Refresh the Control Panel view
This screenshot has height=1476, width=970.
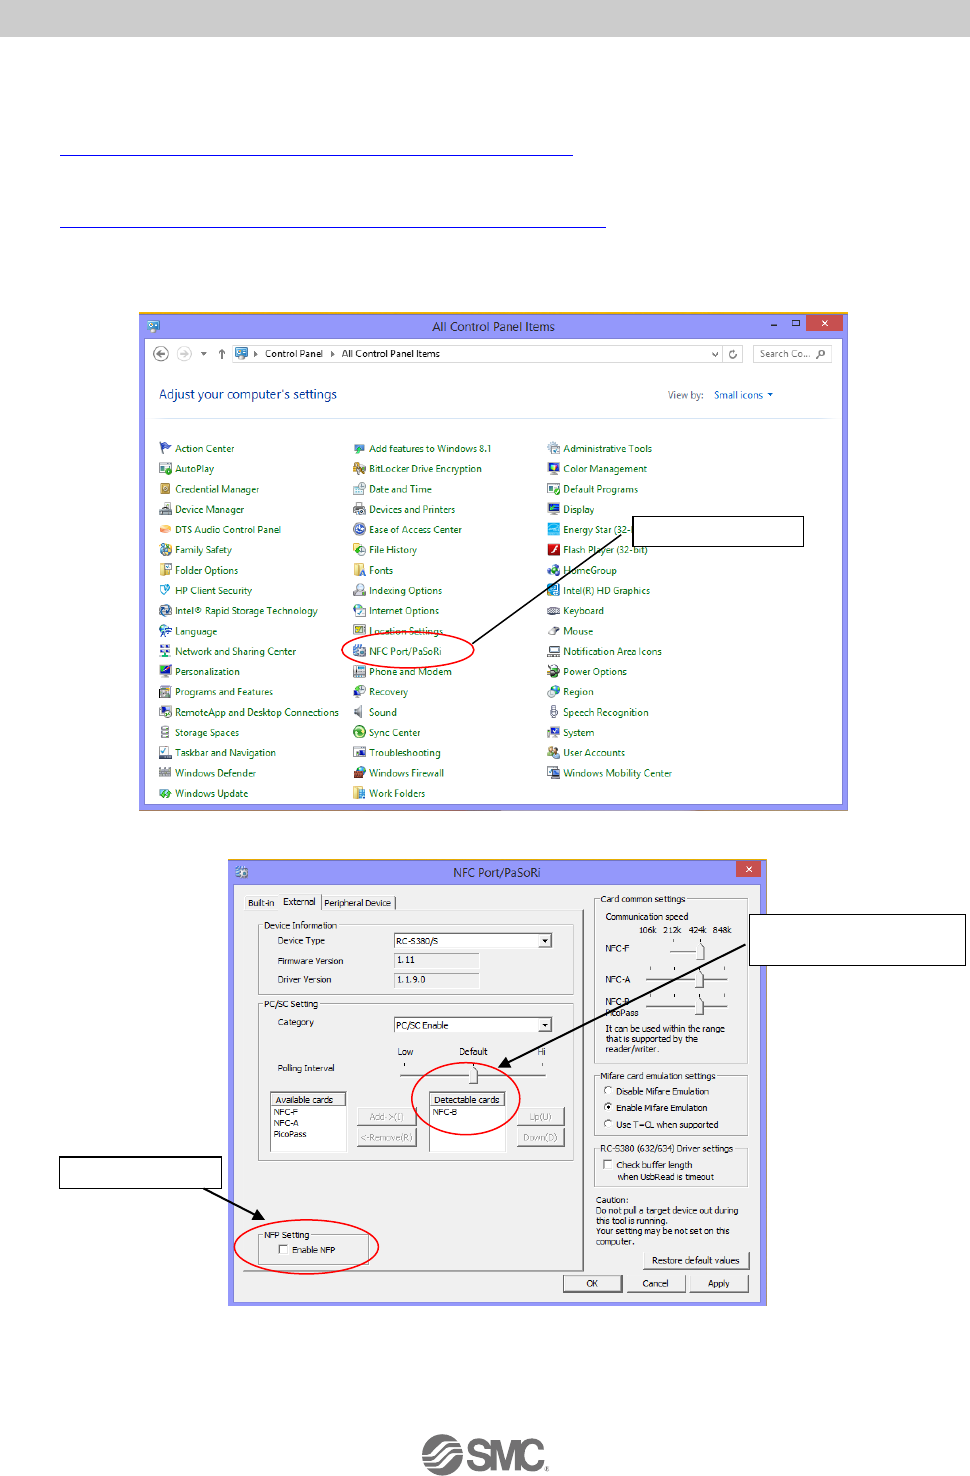click(733, 354)
